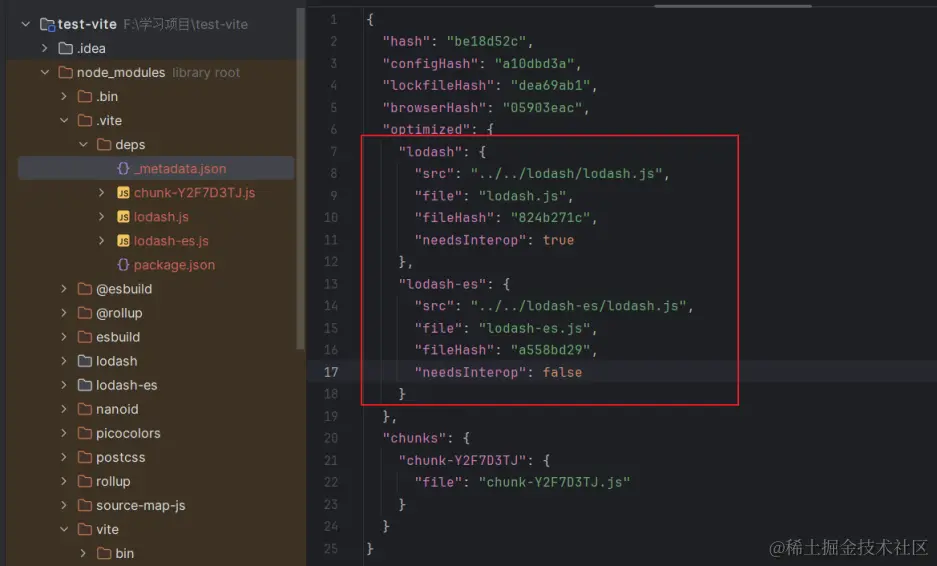Click the rollup folder icon
Image resolution: width=937 pixels, height=566 pixels.
(x=85, y=481)
